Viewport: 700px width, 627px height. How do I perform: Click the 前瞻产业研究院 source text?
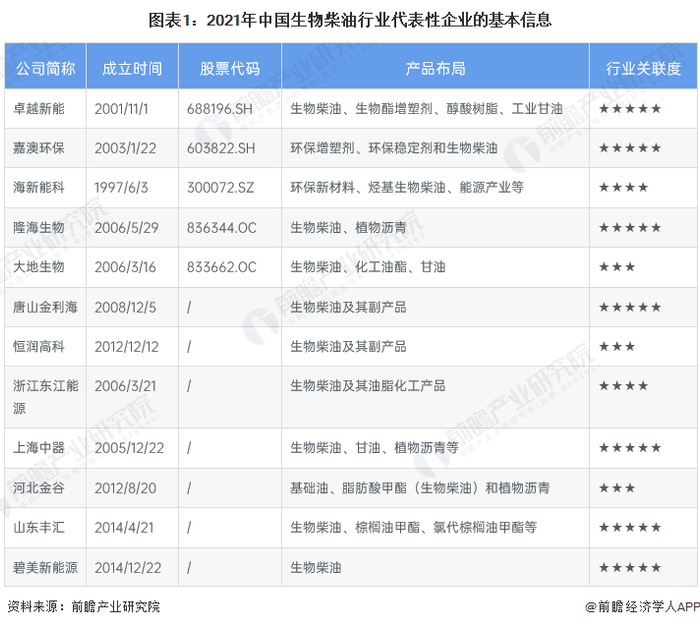tap(115, 606)
